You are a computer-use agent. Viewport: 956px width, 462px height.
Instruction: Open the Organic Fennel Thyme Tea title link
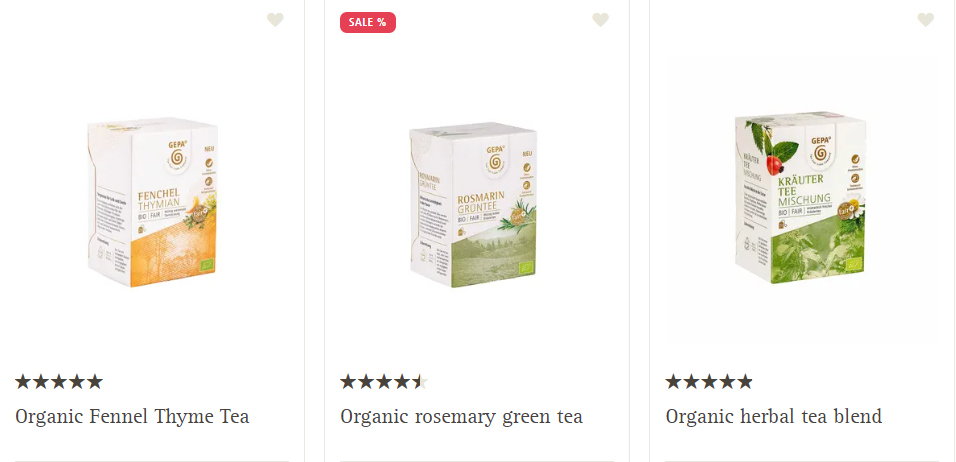(x=132, y=417)
